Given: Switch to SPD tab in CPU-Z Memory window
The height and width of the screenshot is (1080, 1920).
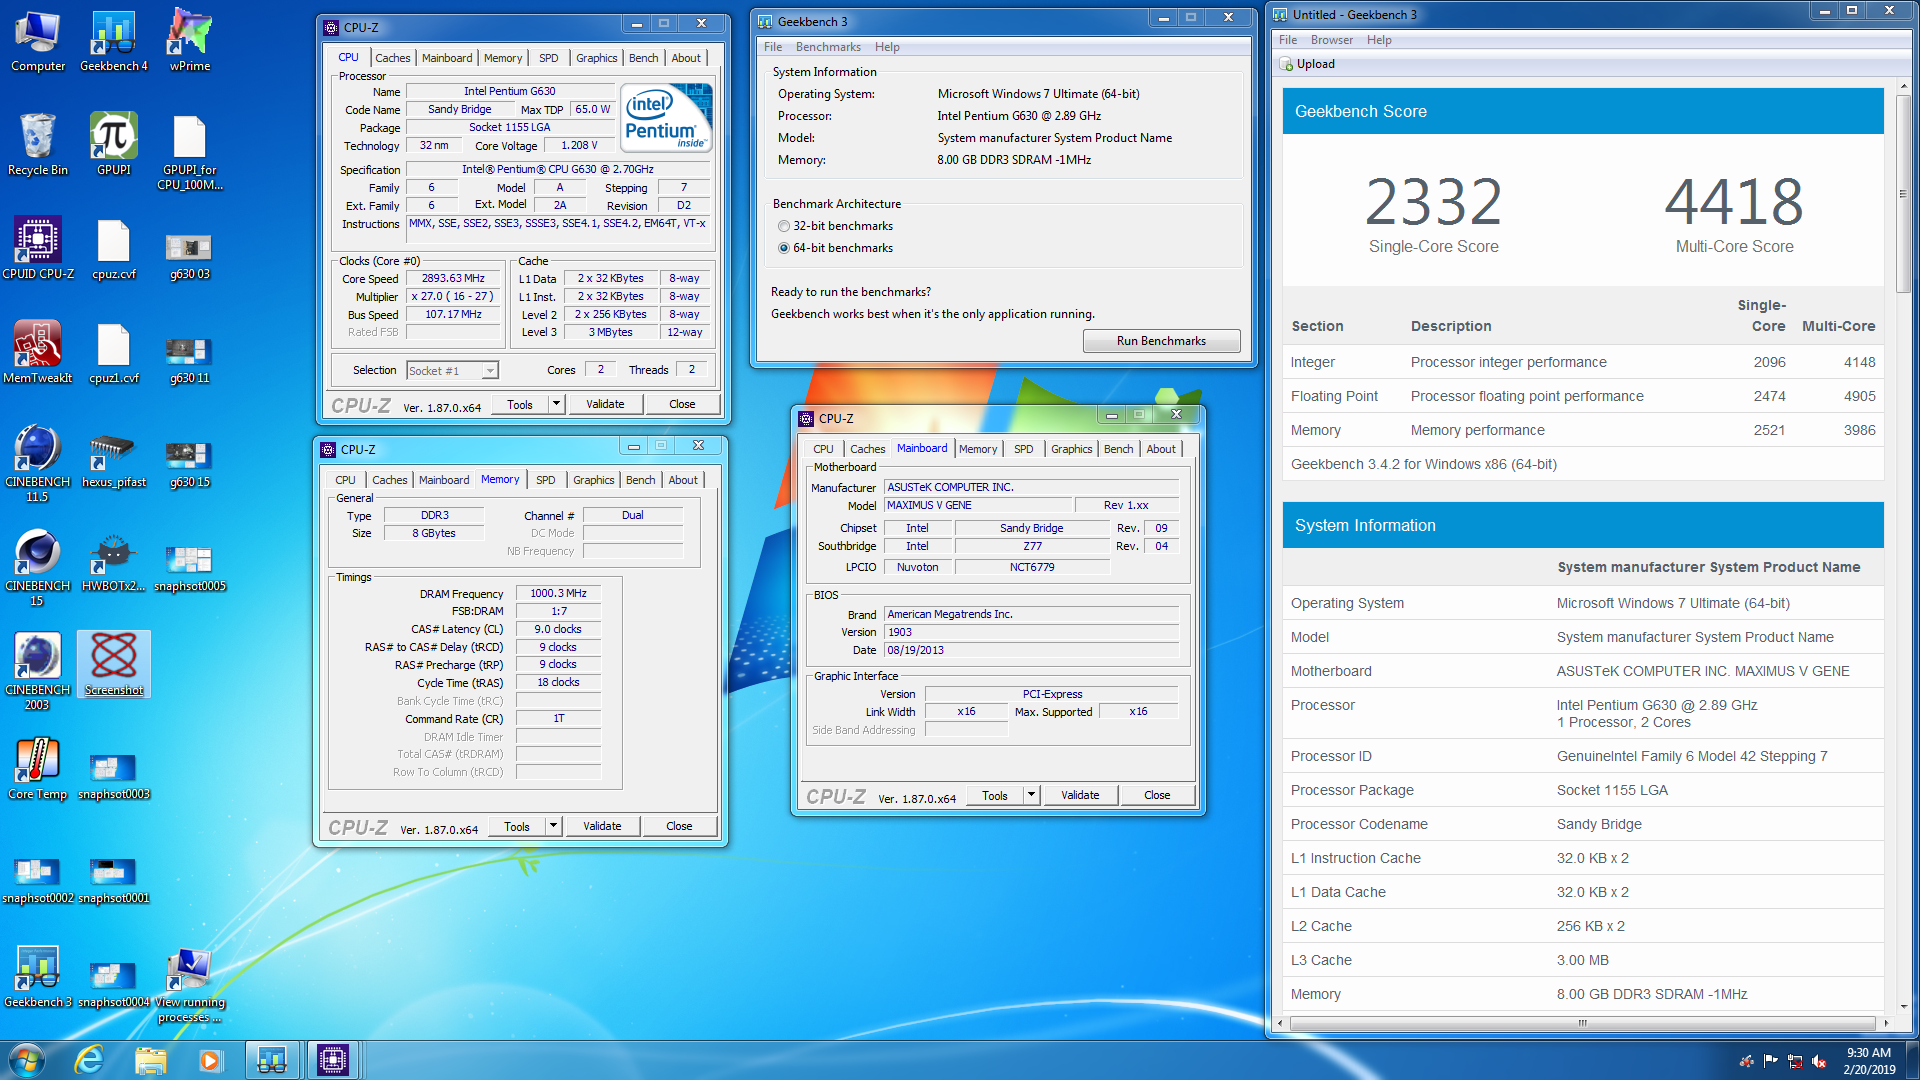Looking at the screenshot, I should coord(545,480).
